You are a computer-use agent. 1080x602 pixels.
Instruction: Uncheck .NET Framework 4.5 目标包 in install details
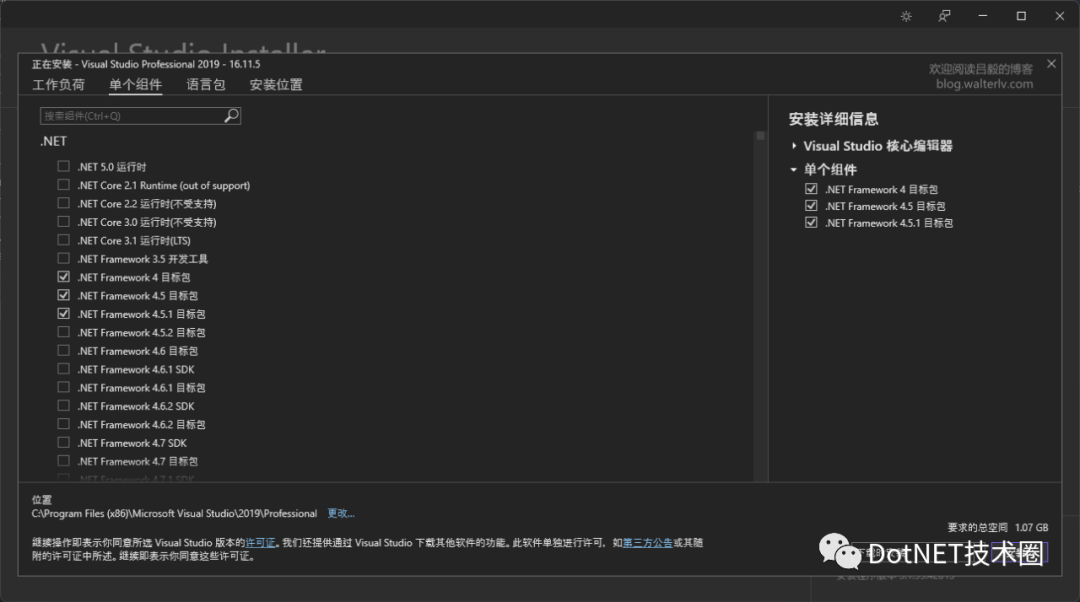[x=811, y=206]
